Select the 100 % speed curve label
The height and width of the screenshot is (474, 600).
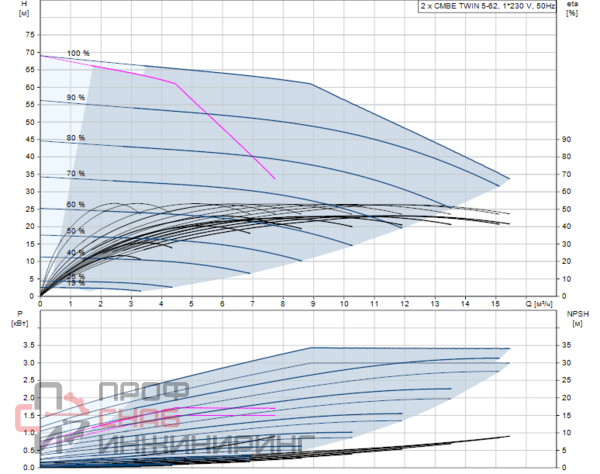[78, 53]
